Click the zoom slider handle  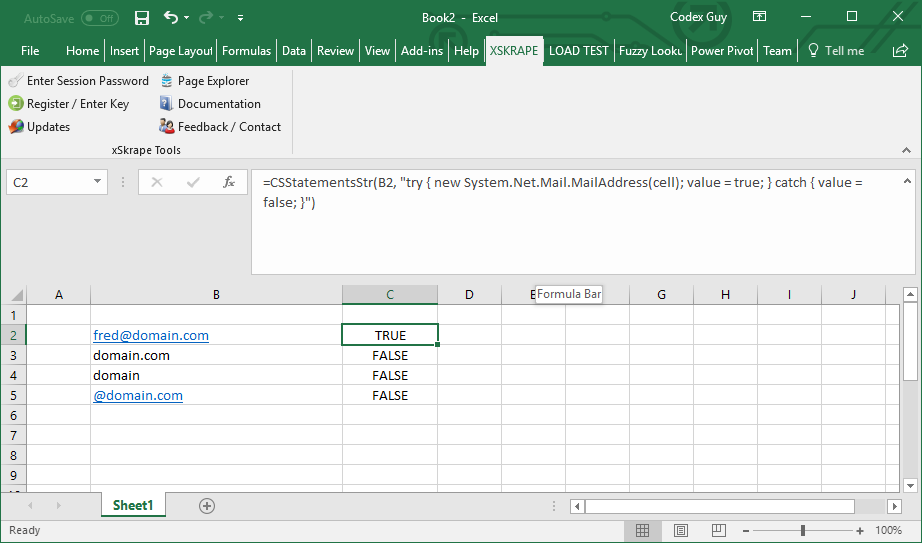(x=803, y=531)
